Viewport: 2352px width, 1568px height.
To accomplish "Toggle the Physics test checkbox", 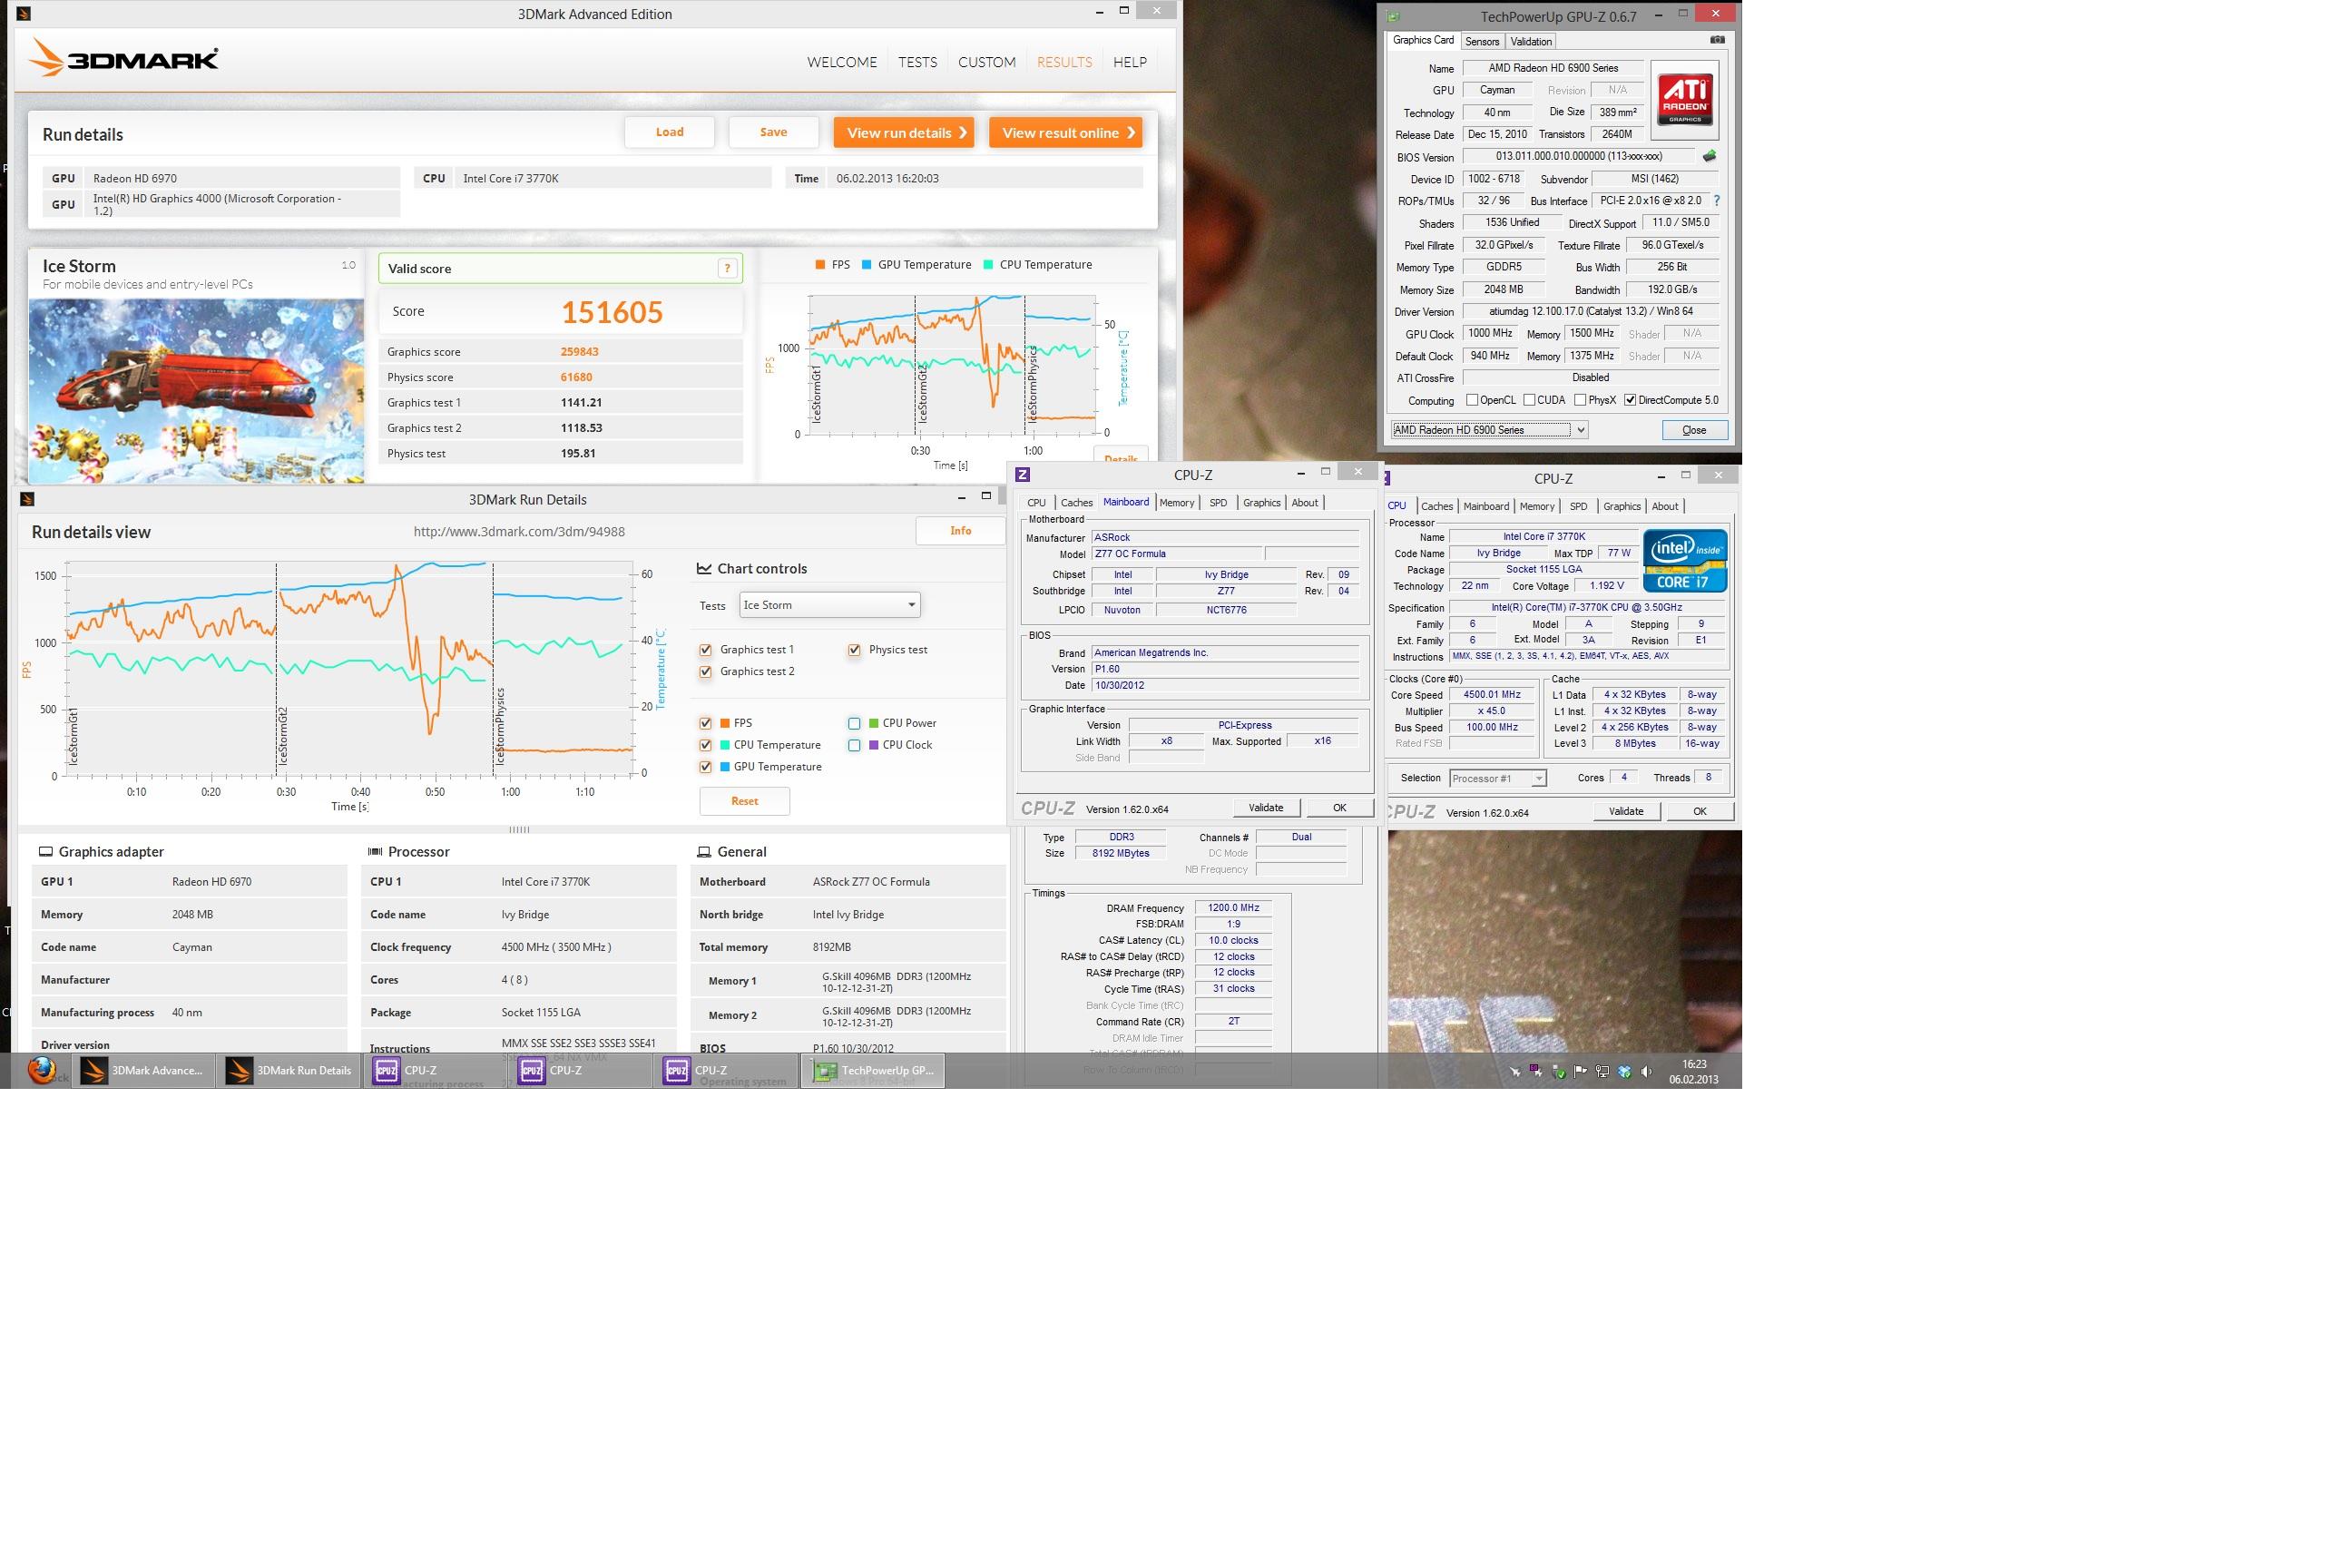I will click(854, 650).
